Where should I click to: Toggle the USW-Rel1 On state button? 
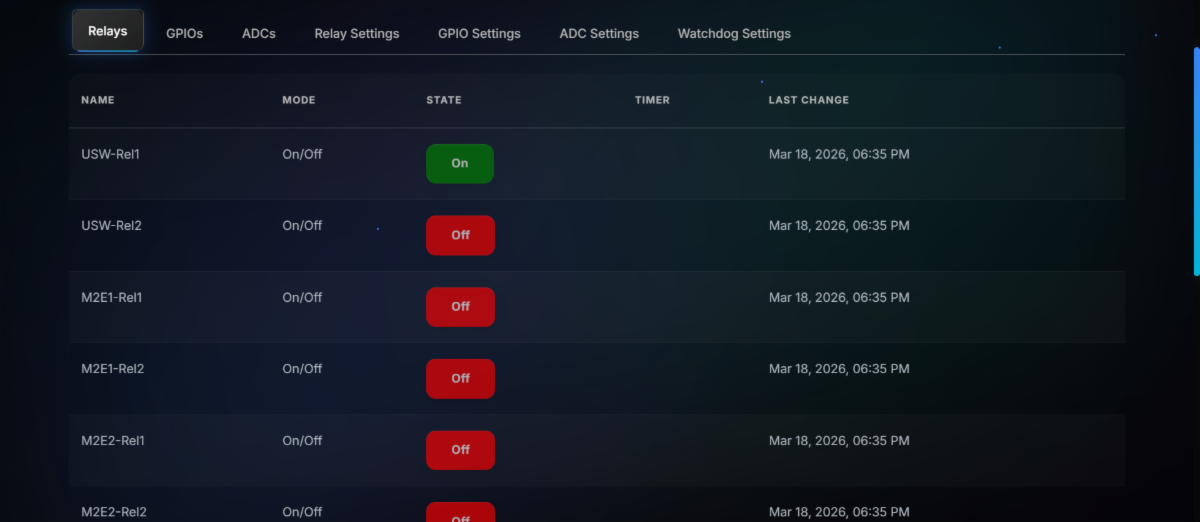point(460,163)
